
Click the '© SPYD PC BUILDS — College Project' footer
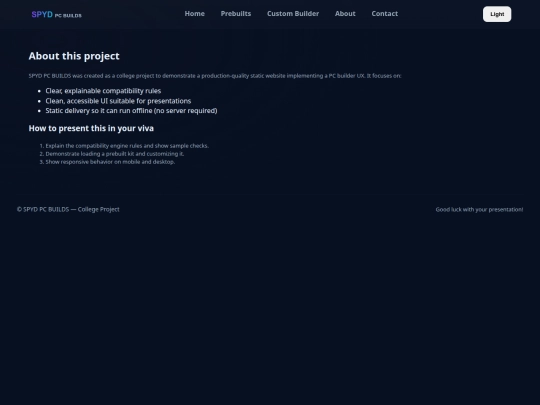pos(68,209)
